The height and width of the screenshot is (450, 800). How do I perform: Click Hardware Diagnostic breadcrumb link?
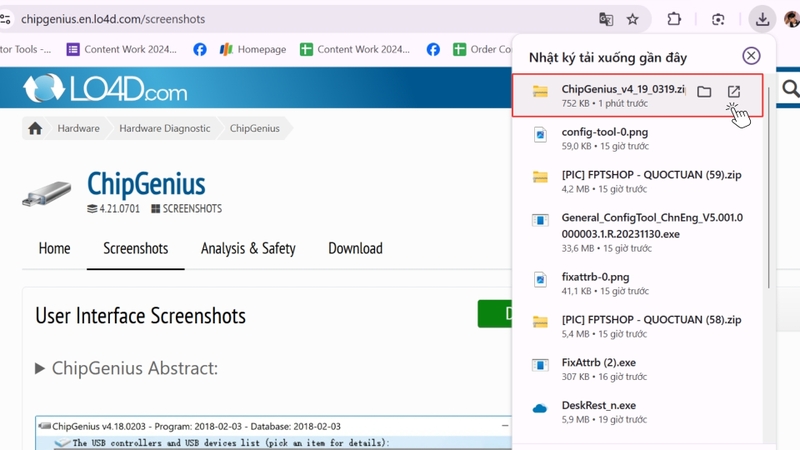point(165,128)
